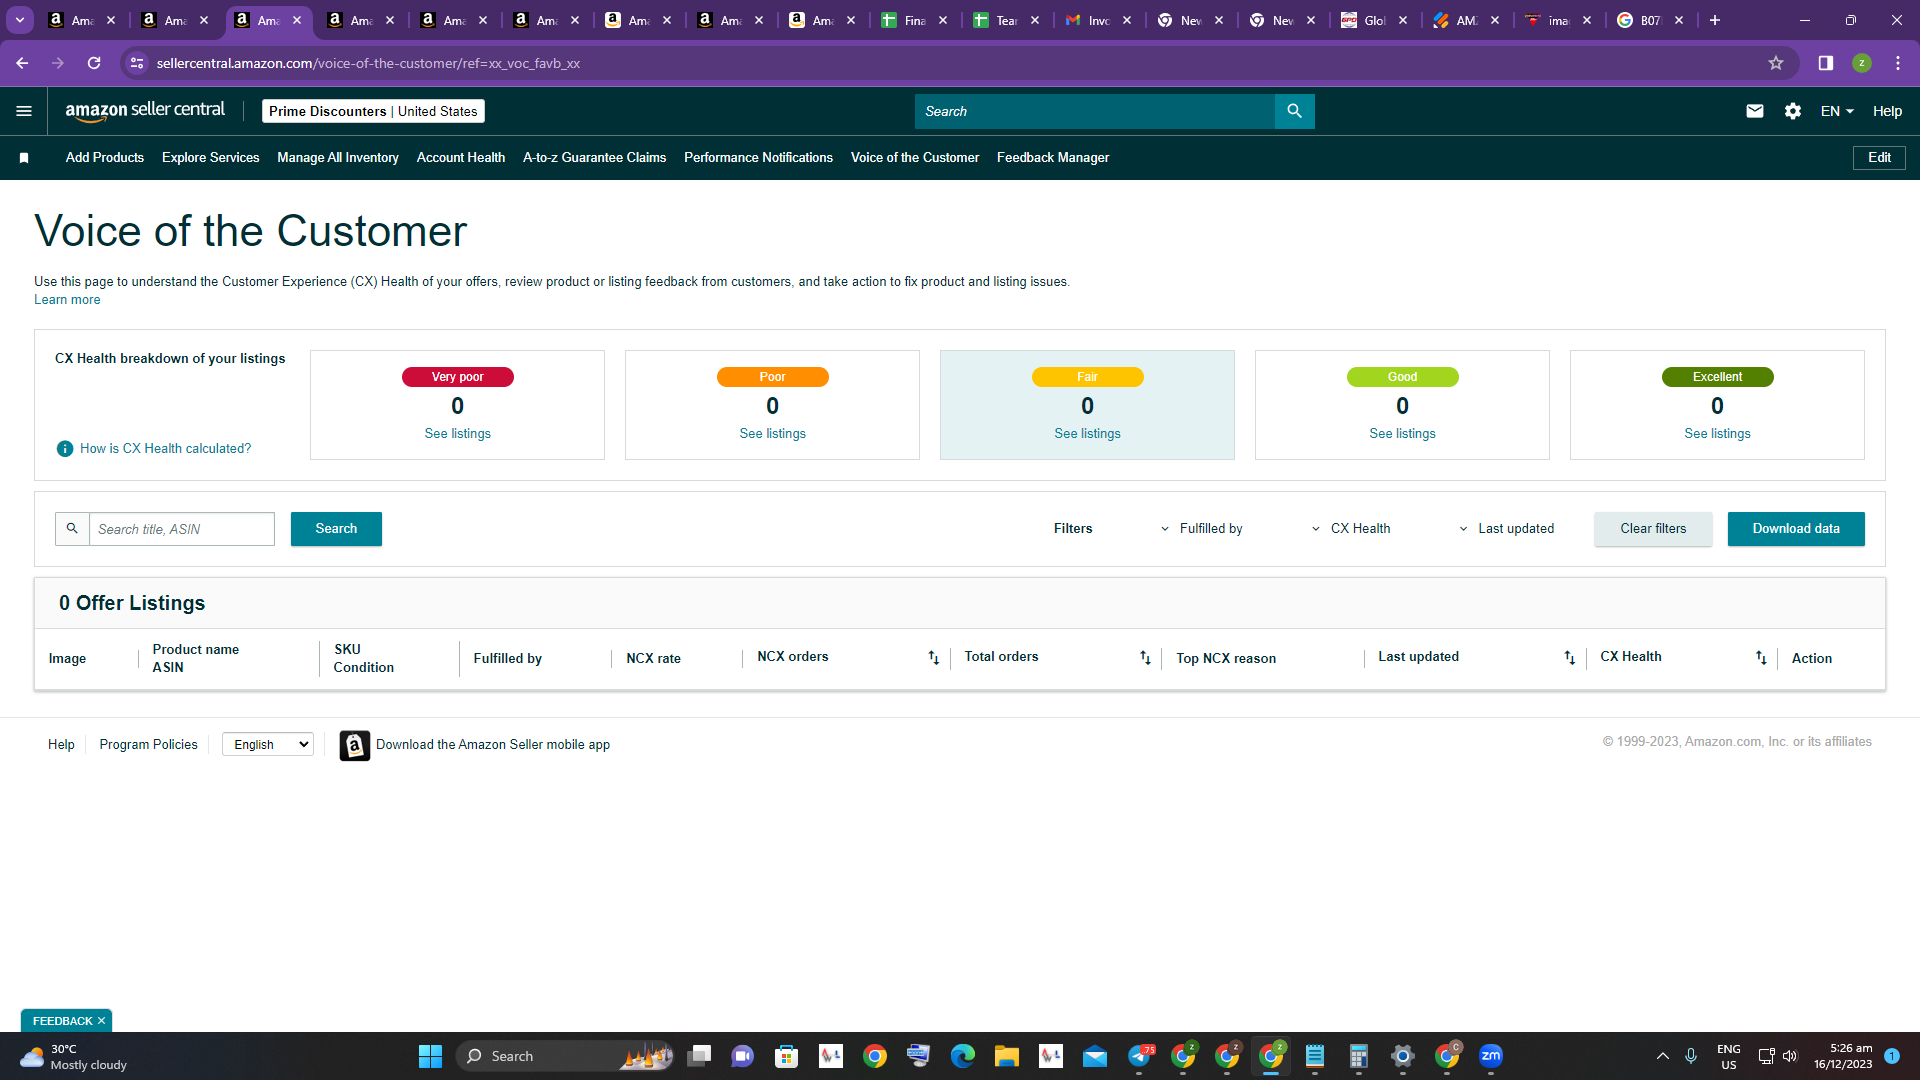This screenshot has height=1080, width=1920.
Task: Switch to the Gmail browser tab
Action: pyautogui.click(x=1091, y=20)
